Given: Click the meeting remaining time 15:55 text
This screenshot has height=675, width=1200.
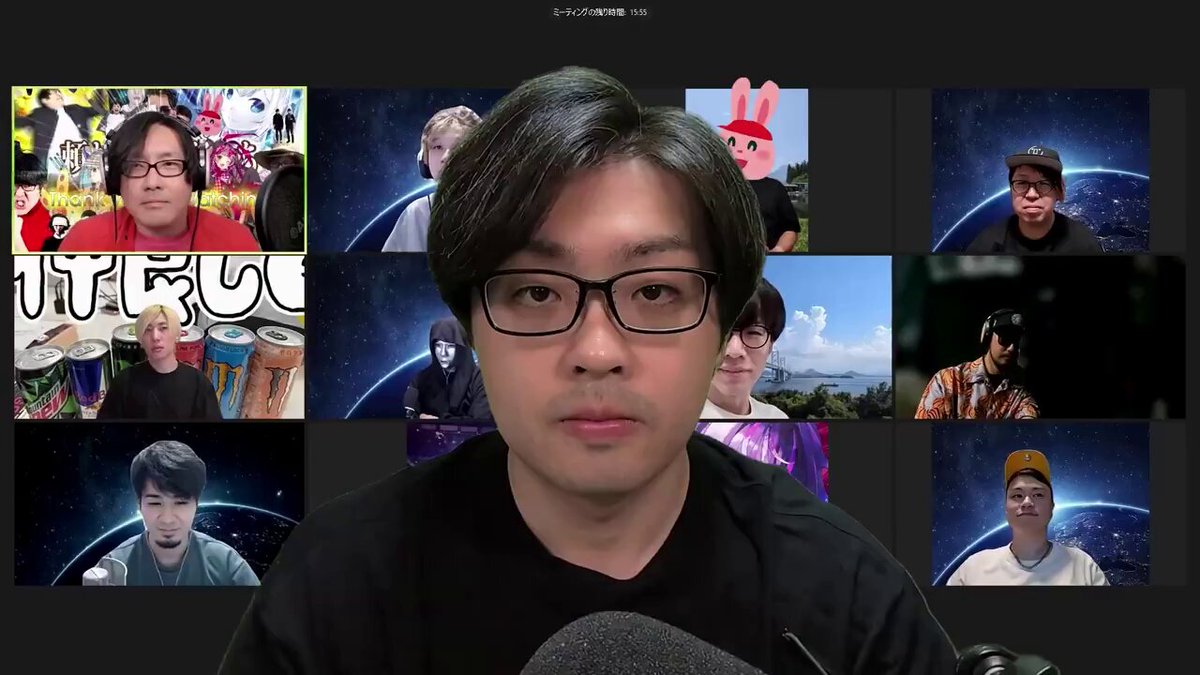Looking at the screenshot, I should point(600,12).
